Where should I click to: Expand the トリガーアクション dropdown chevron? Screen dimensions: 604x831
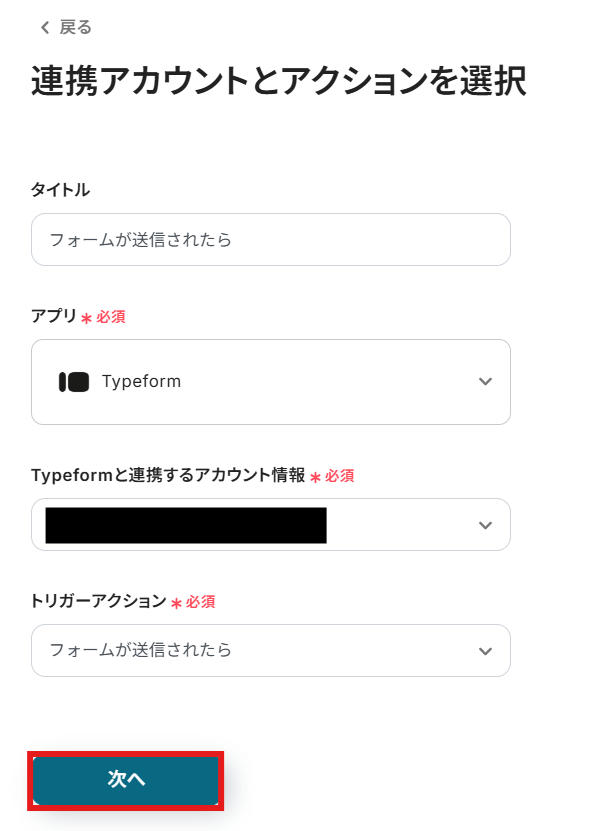click(x=485, y=651)
